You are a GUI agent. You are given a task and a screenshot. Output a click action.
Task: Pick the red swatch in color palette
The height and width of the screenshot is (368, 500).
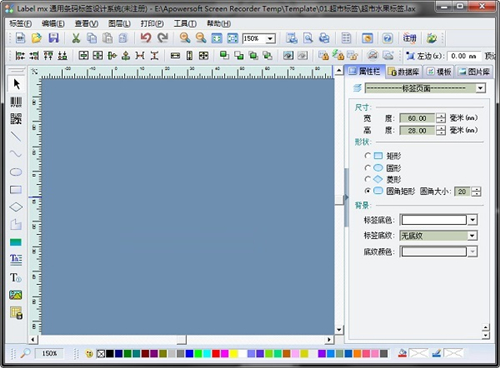(x=216, y=354)
